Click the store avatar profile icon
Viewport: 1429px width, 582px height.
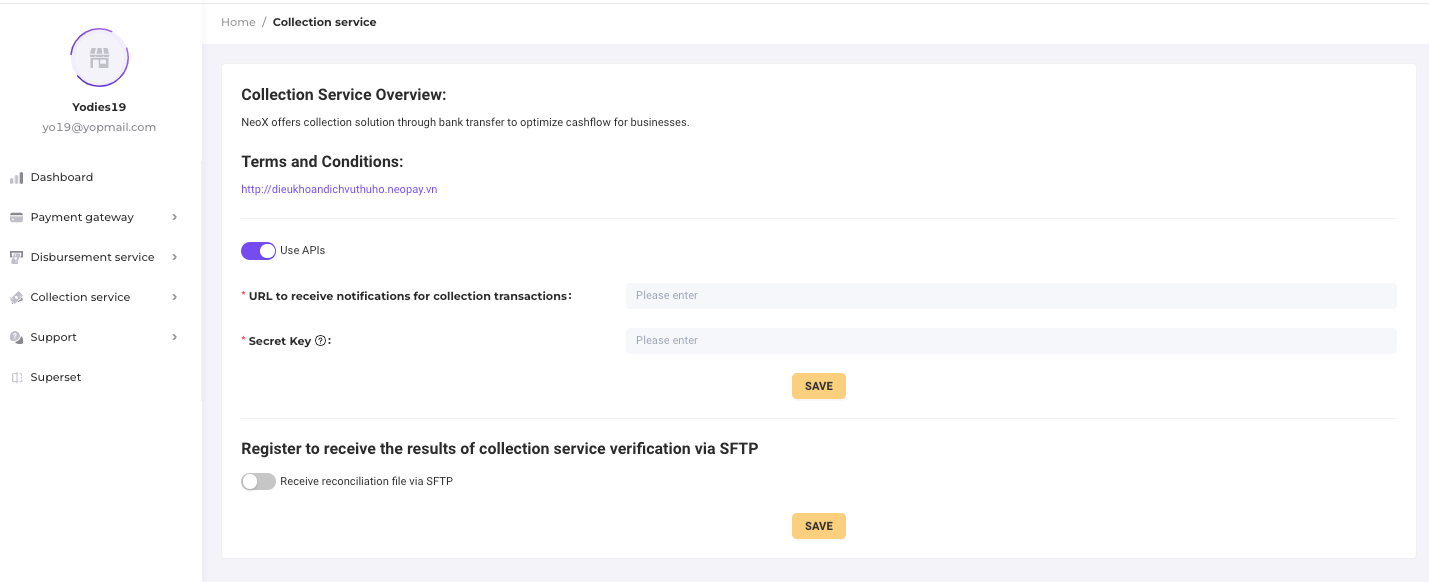click(99, 57)
